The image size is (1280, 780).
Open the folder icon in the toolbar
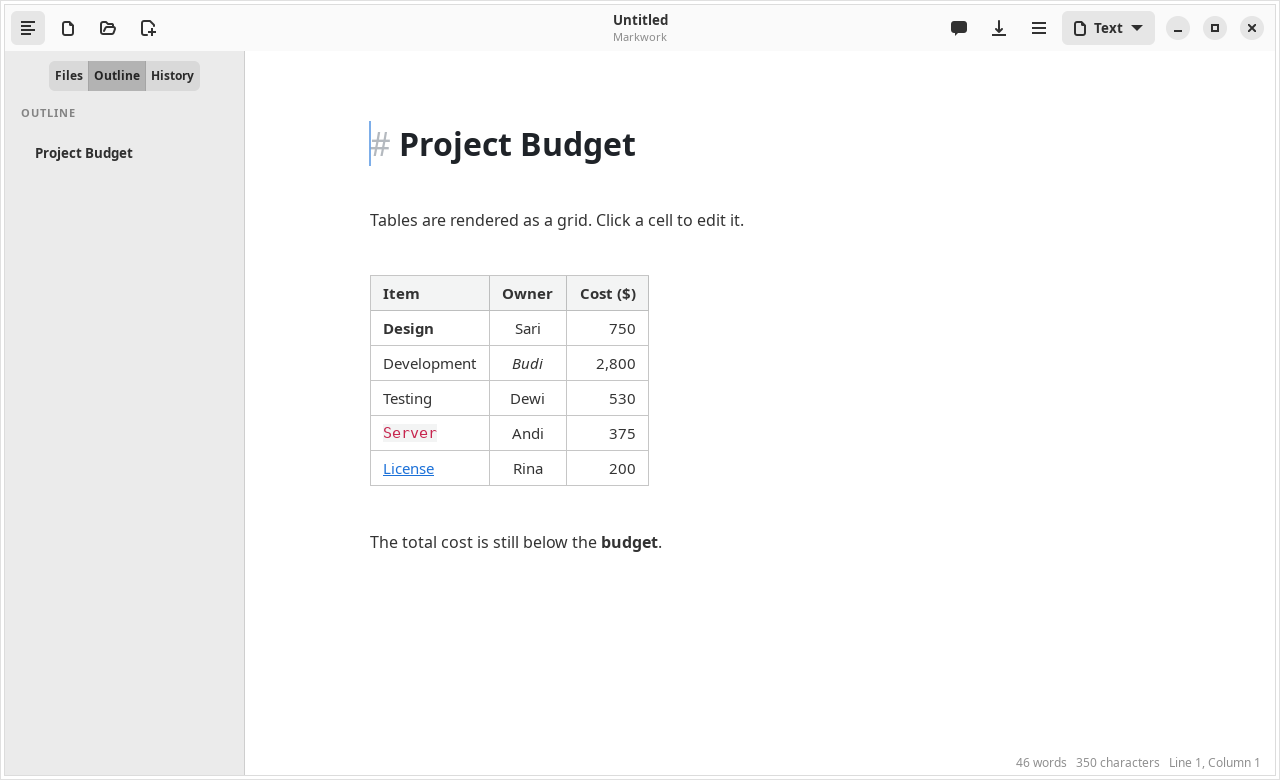(108, 28)
